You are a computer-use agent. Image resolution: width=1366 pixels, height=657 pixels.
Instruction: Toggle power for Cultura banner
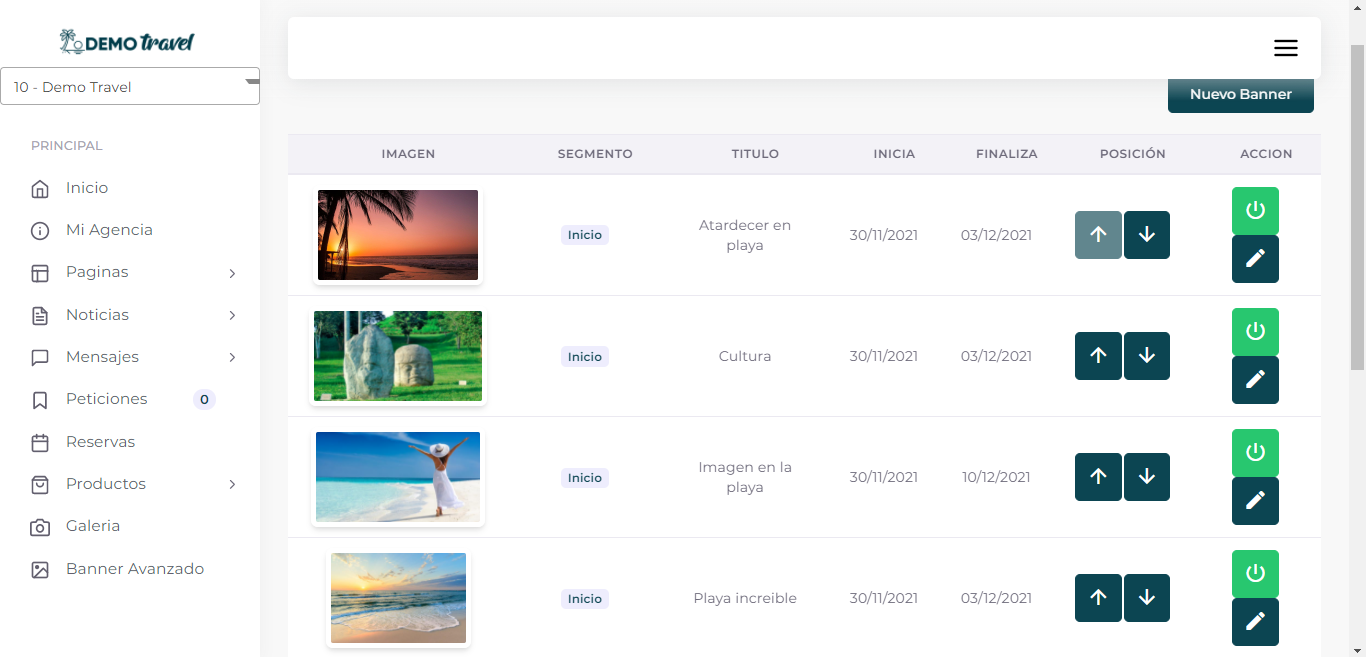coord(1255,332)
